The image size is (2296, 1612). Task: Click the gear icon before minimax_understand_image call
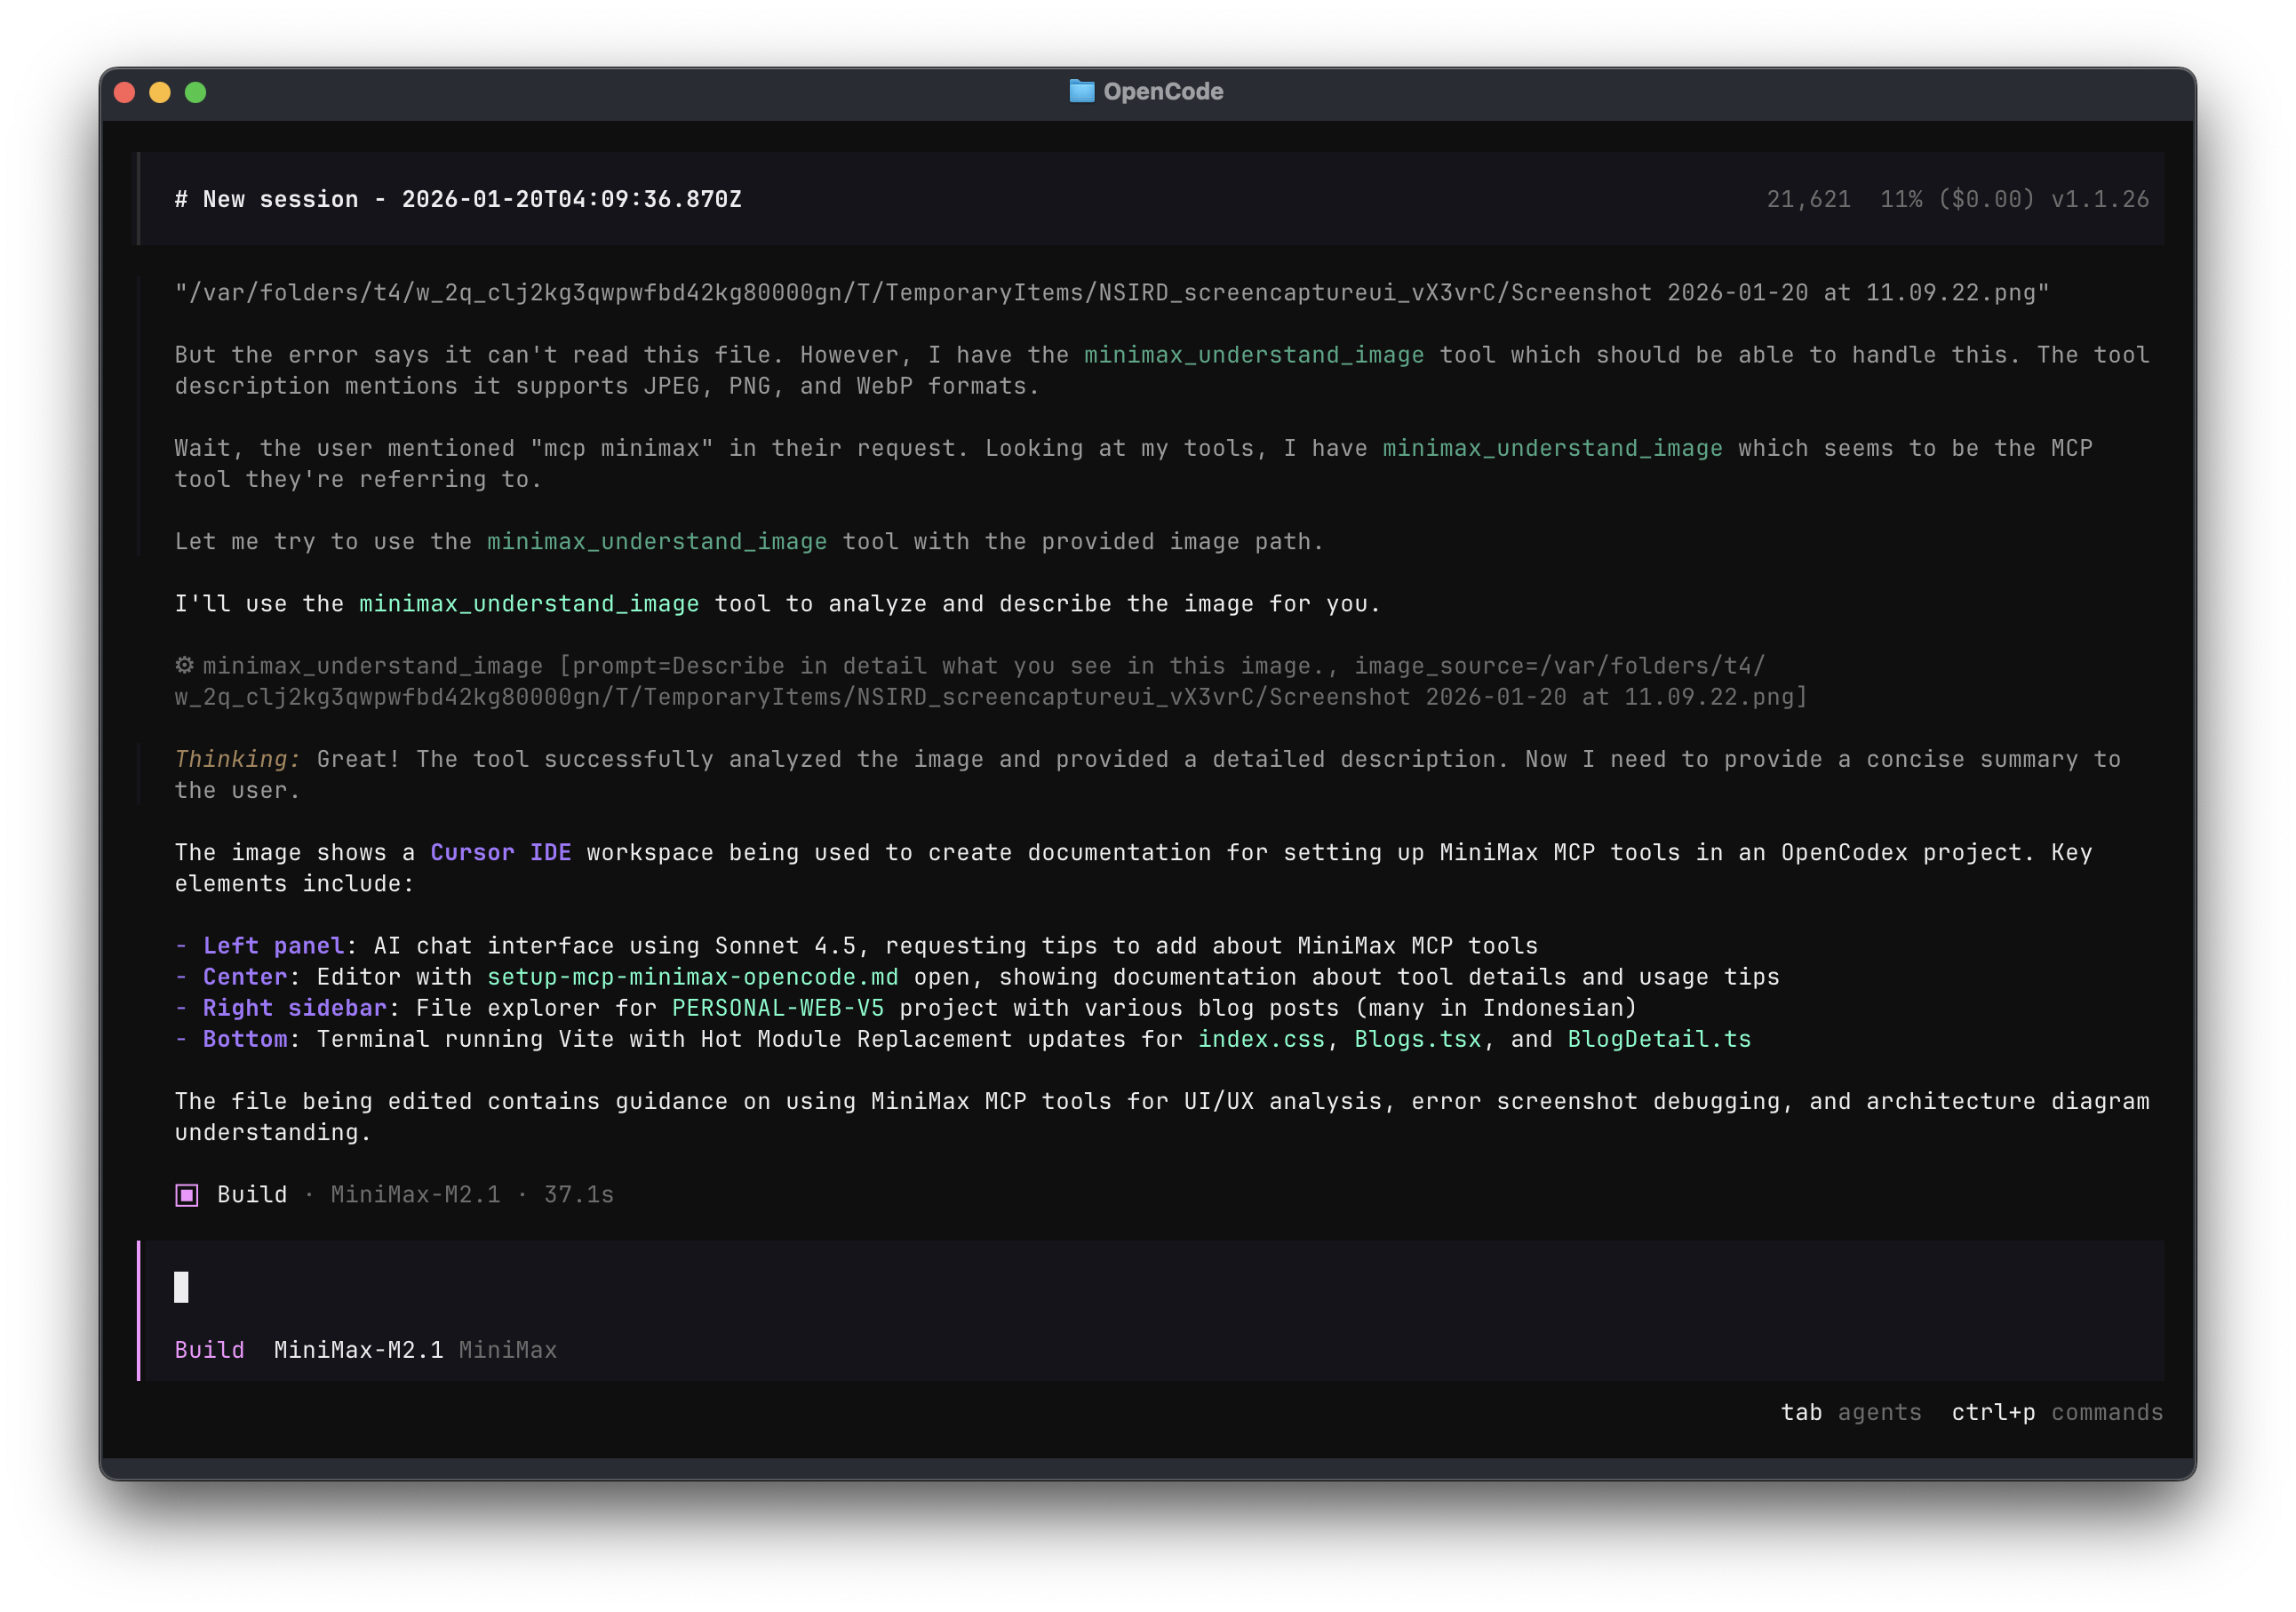pyautogui.click(x=184, y=665)
